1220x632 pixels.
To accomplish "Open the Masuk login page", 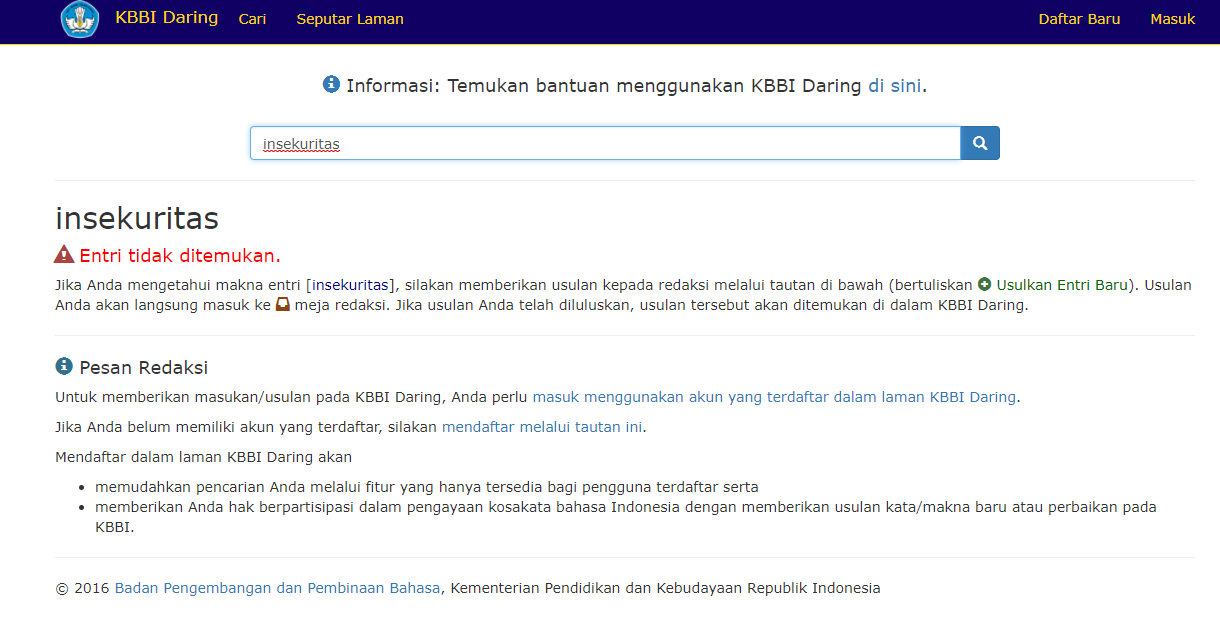I will pos(1172,19).
